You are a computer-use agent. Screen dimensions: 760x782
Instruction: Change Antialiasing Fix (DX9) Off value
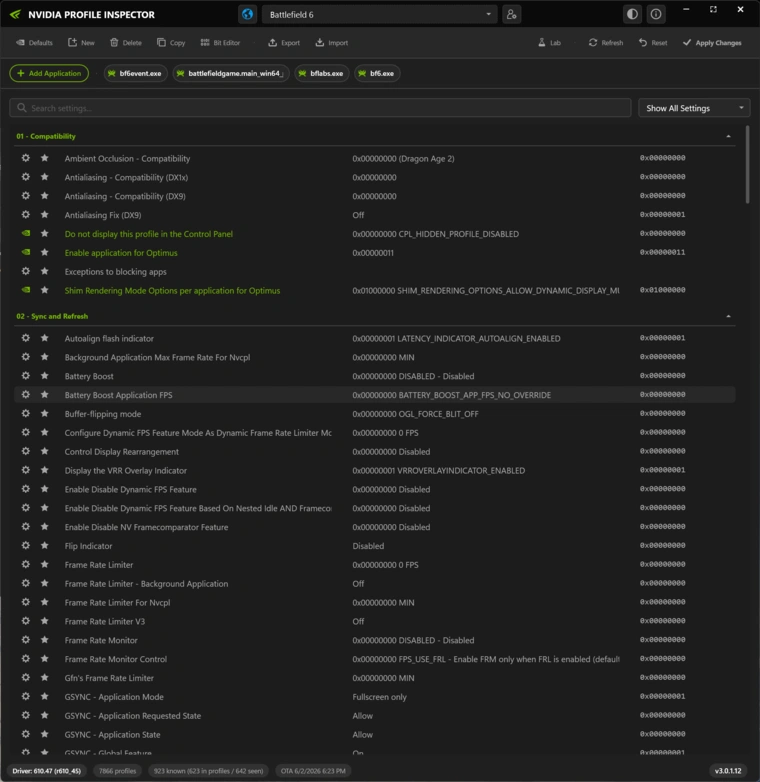[x=358, y=215]
